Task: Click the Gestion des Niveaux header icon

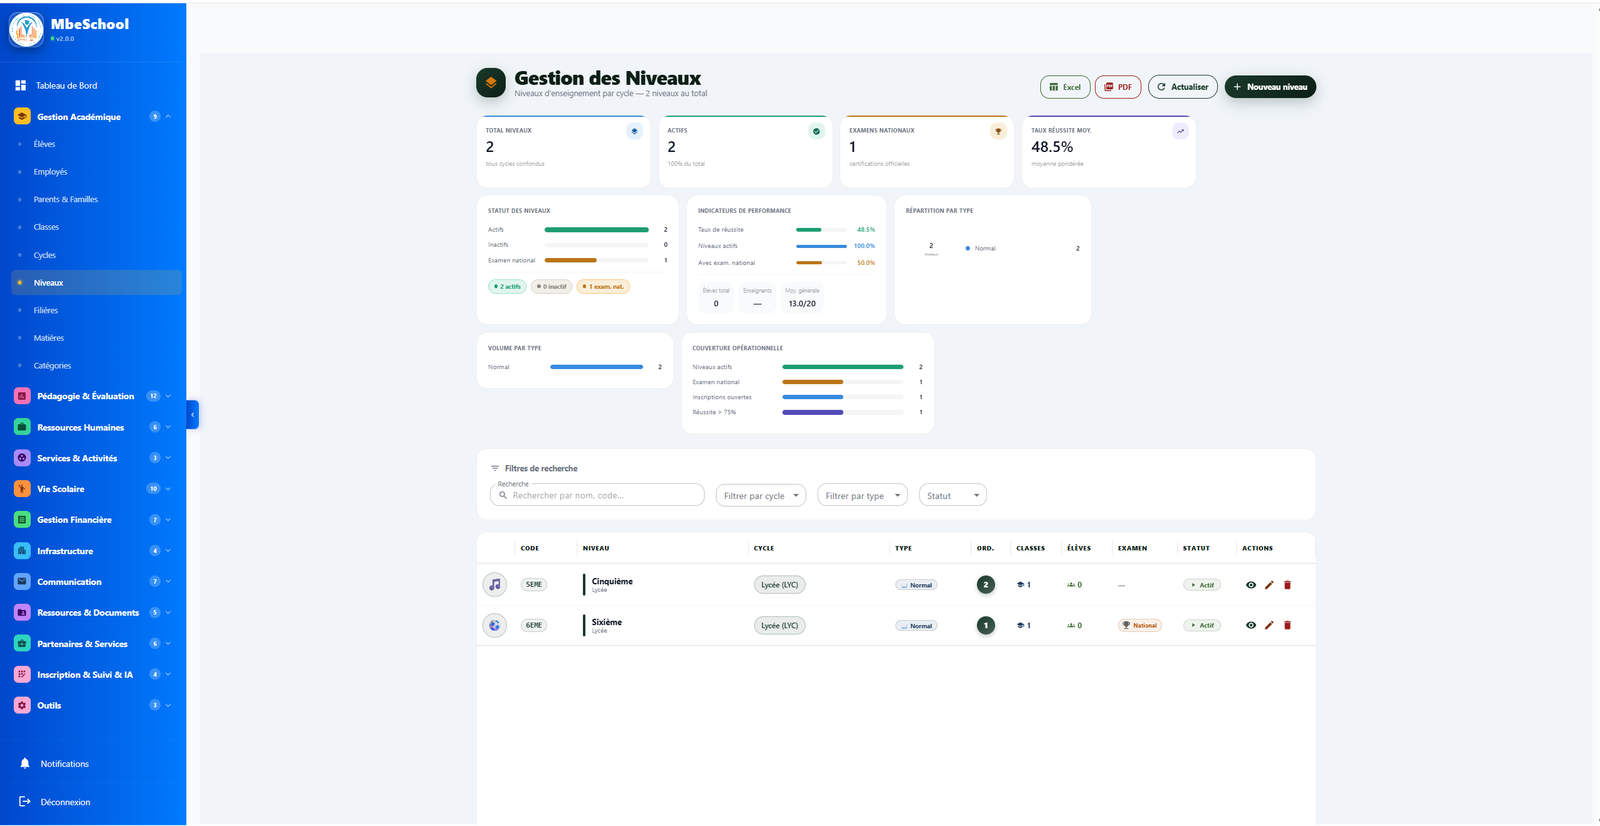Action: 491,83
